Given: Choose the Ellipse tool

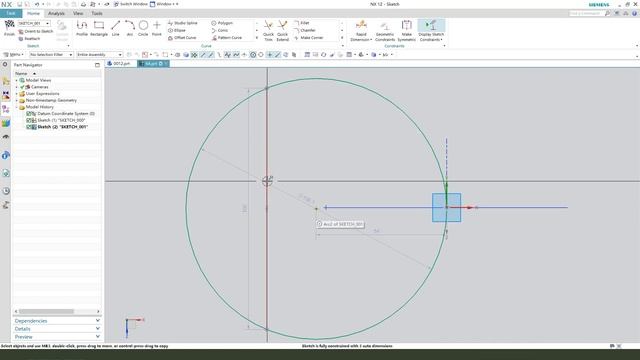Looking at the screenshot, I should click(177, 30).
